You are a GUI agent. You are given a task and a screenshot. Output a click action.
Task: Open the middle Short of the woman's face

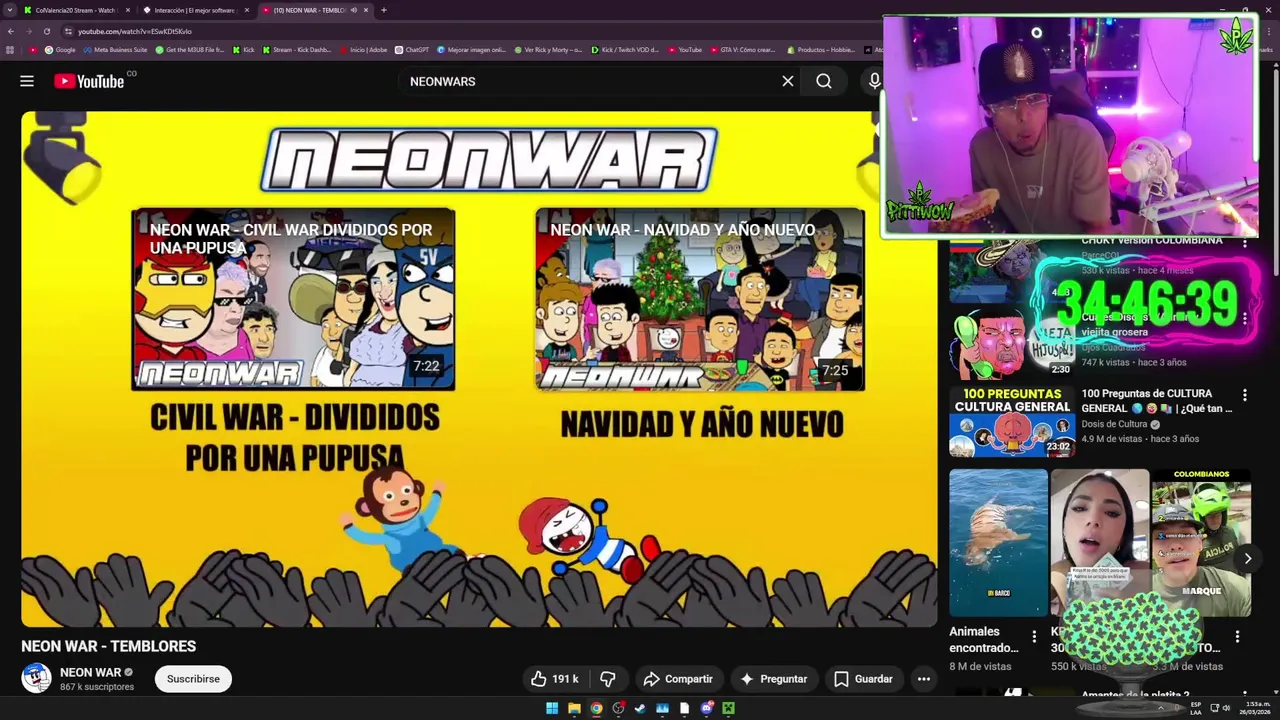click(1099, 543)
